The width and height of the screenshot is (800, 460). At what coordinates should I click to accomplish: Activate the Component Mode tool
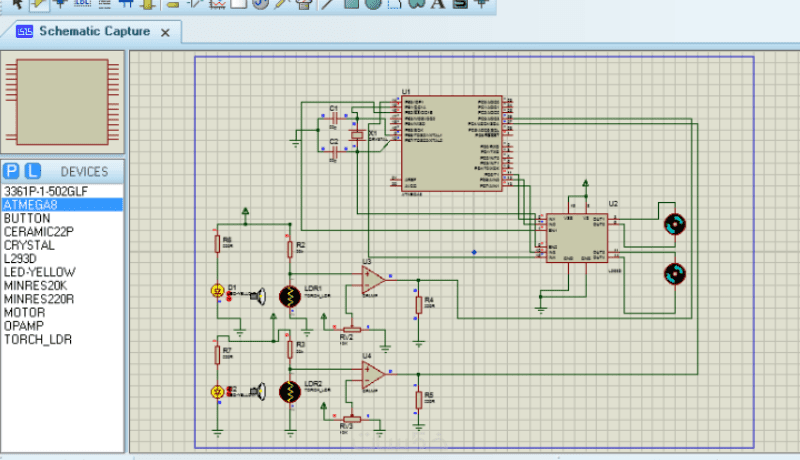coord(41,4)
